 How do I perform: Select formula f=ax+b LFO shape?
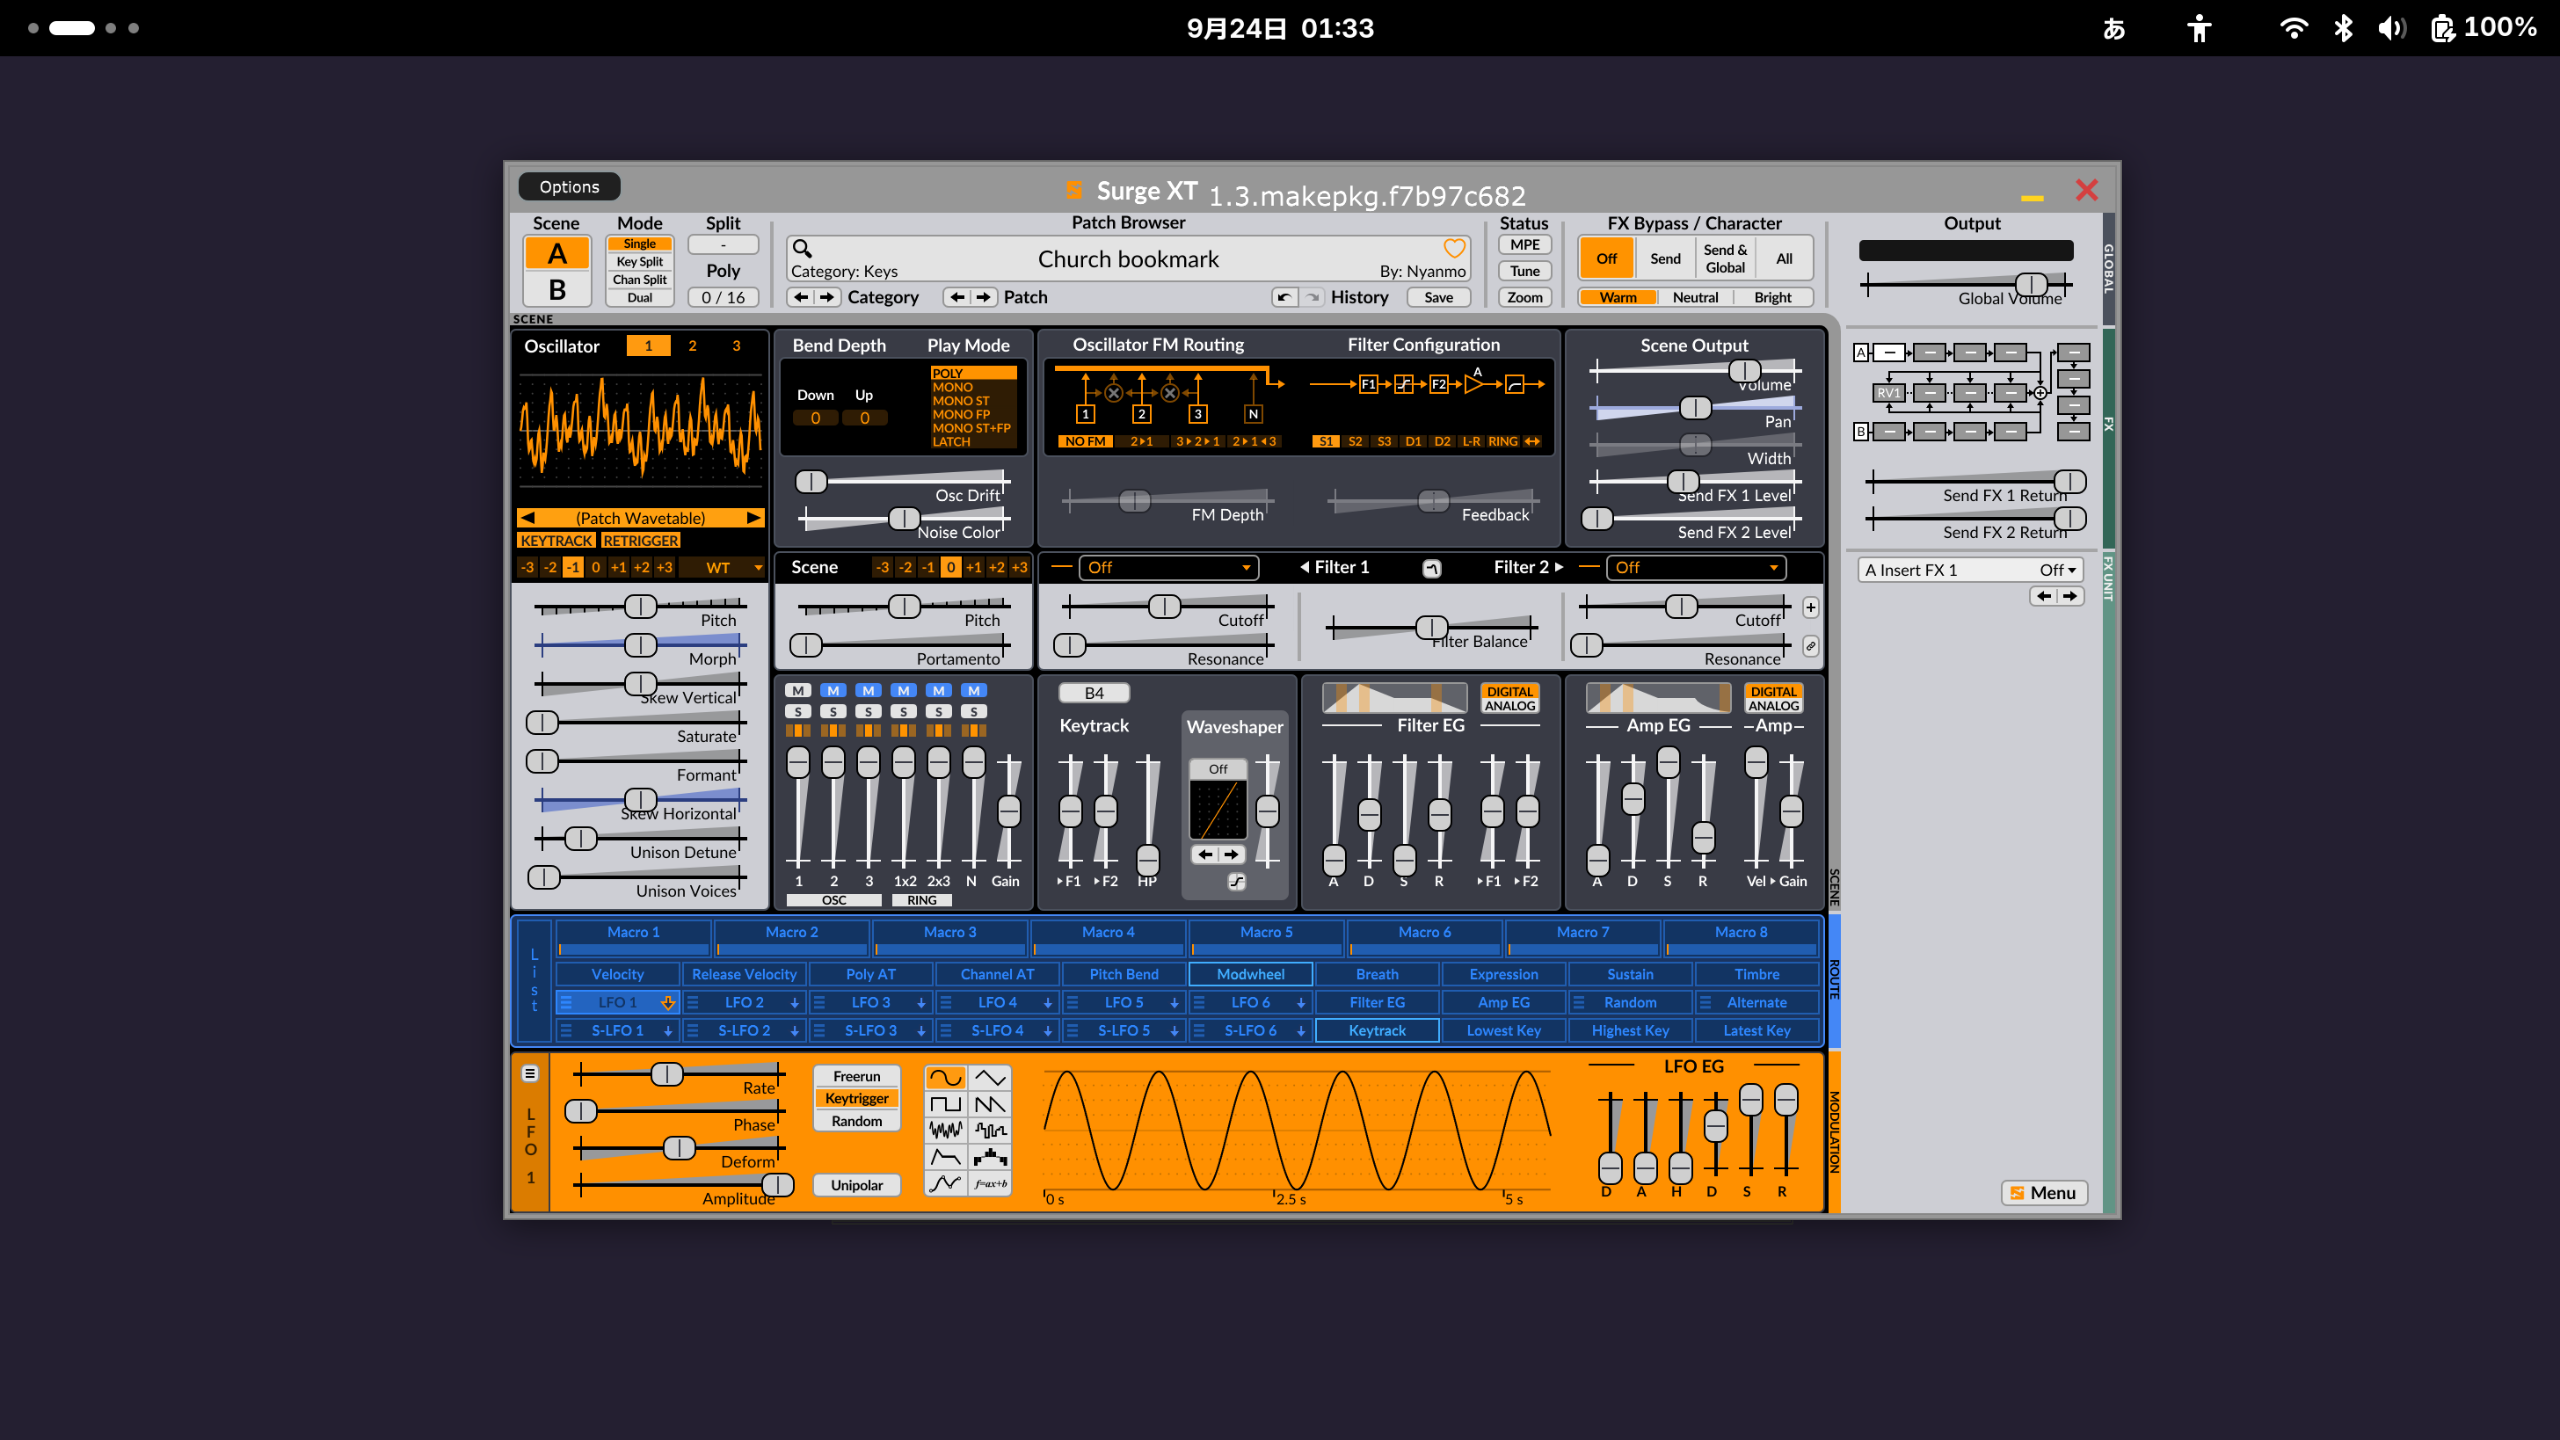coord(990,1184)
